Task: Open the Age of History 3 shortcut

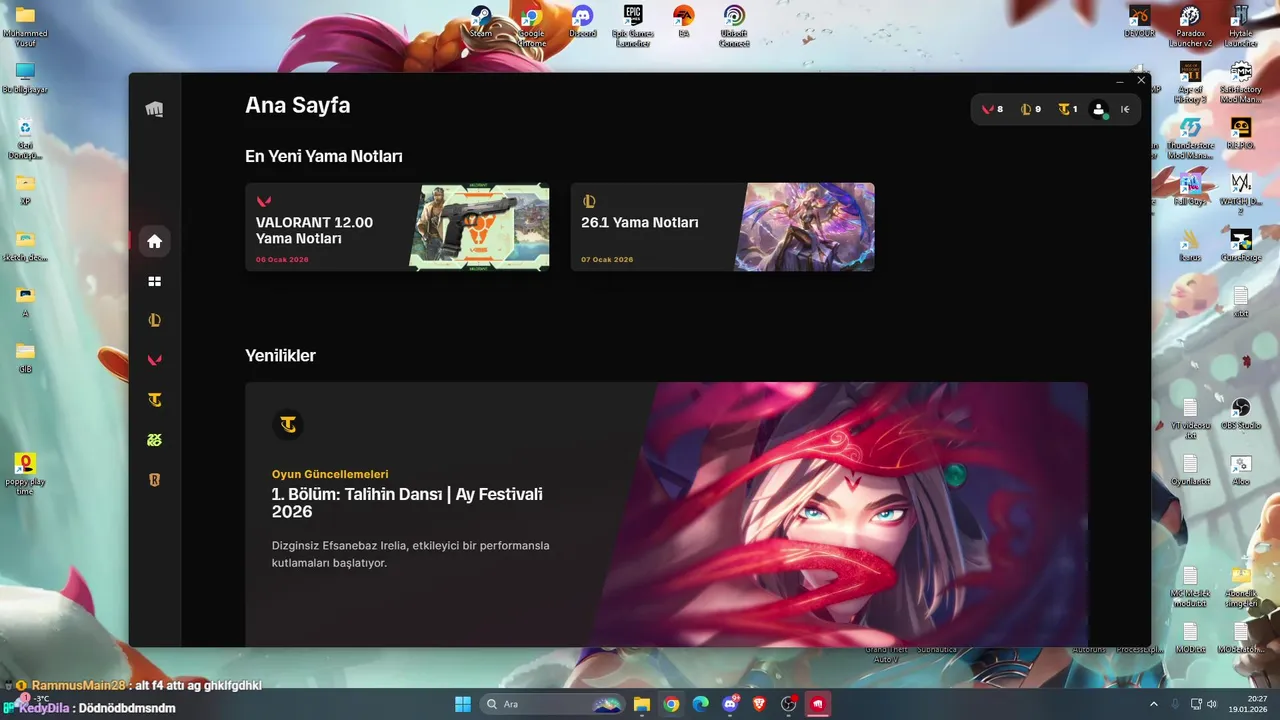Action: 1190,82
